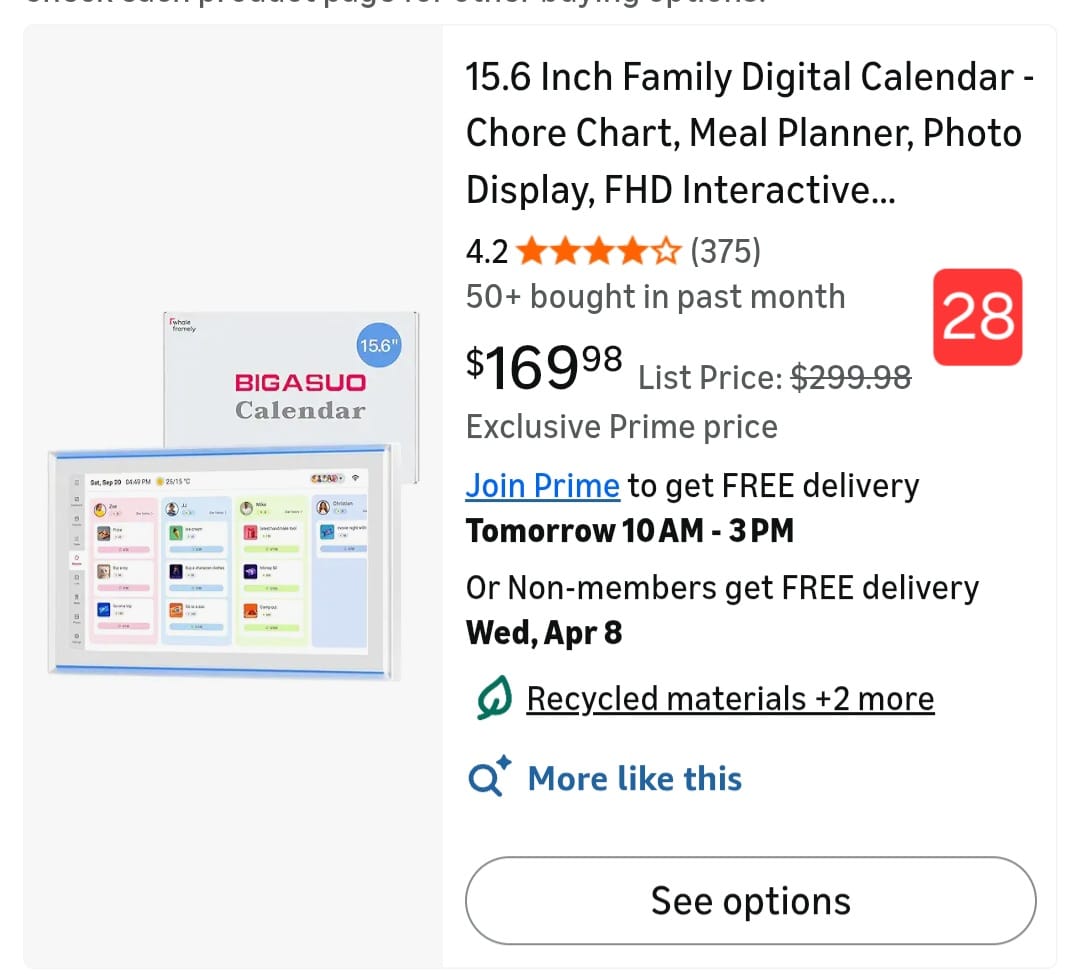
Task: Click the Exclusive Prime price text
Action: tap(621, 427)
